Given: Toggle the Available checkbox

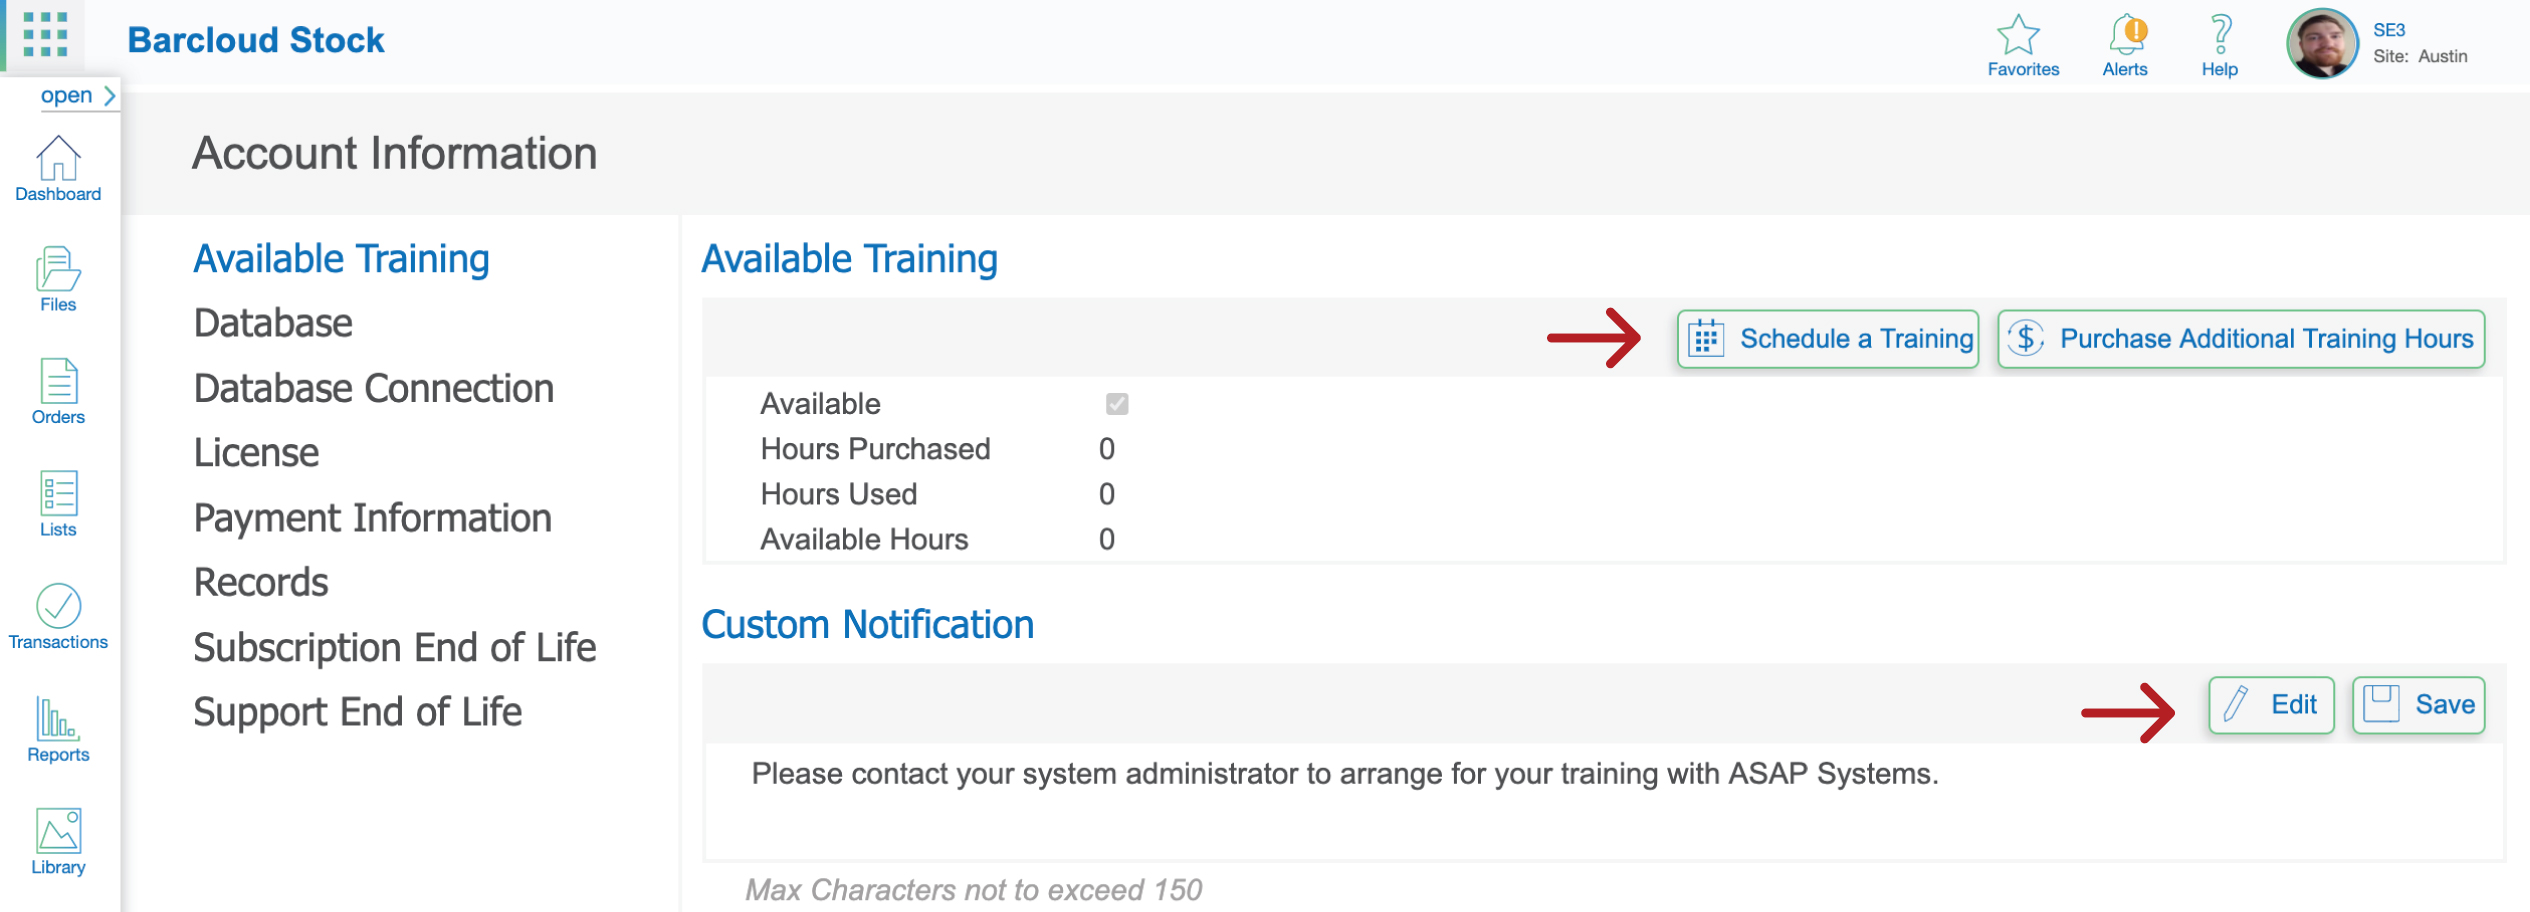Looking at the screenshot, I should pos(1117,404).
